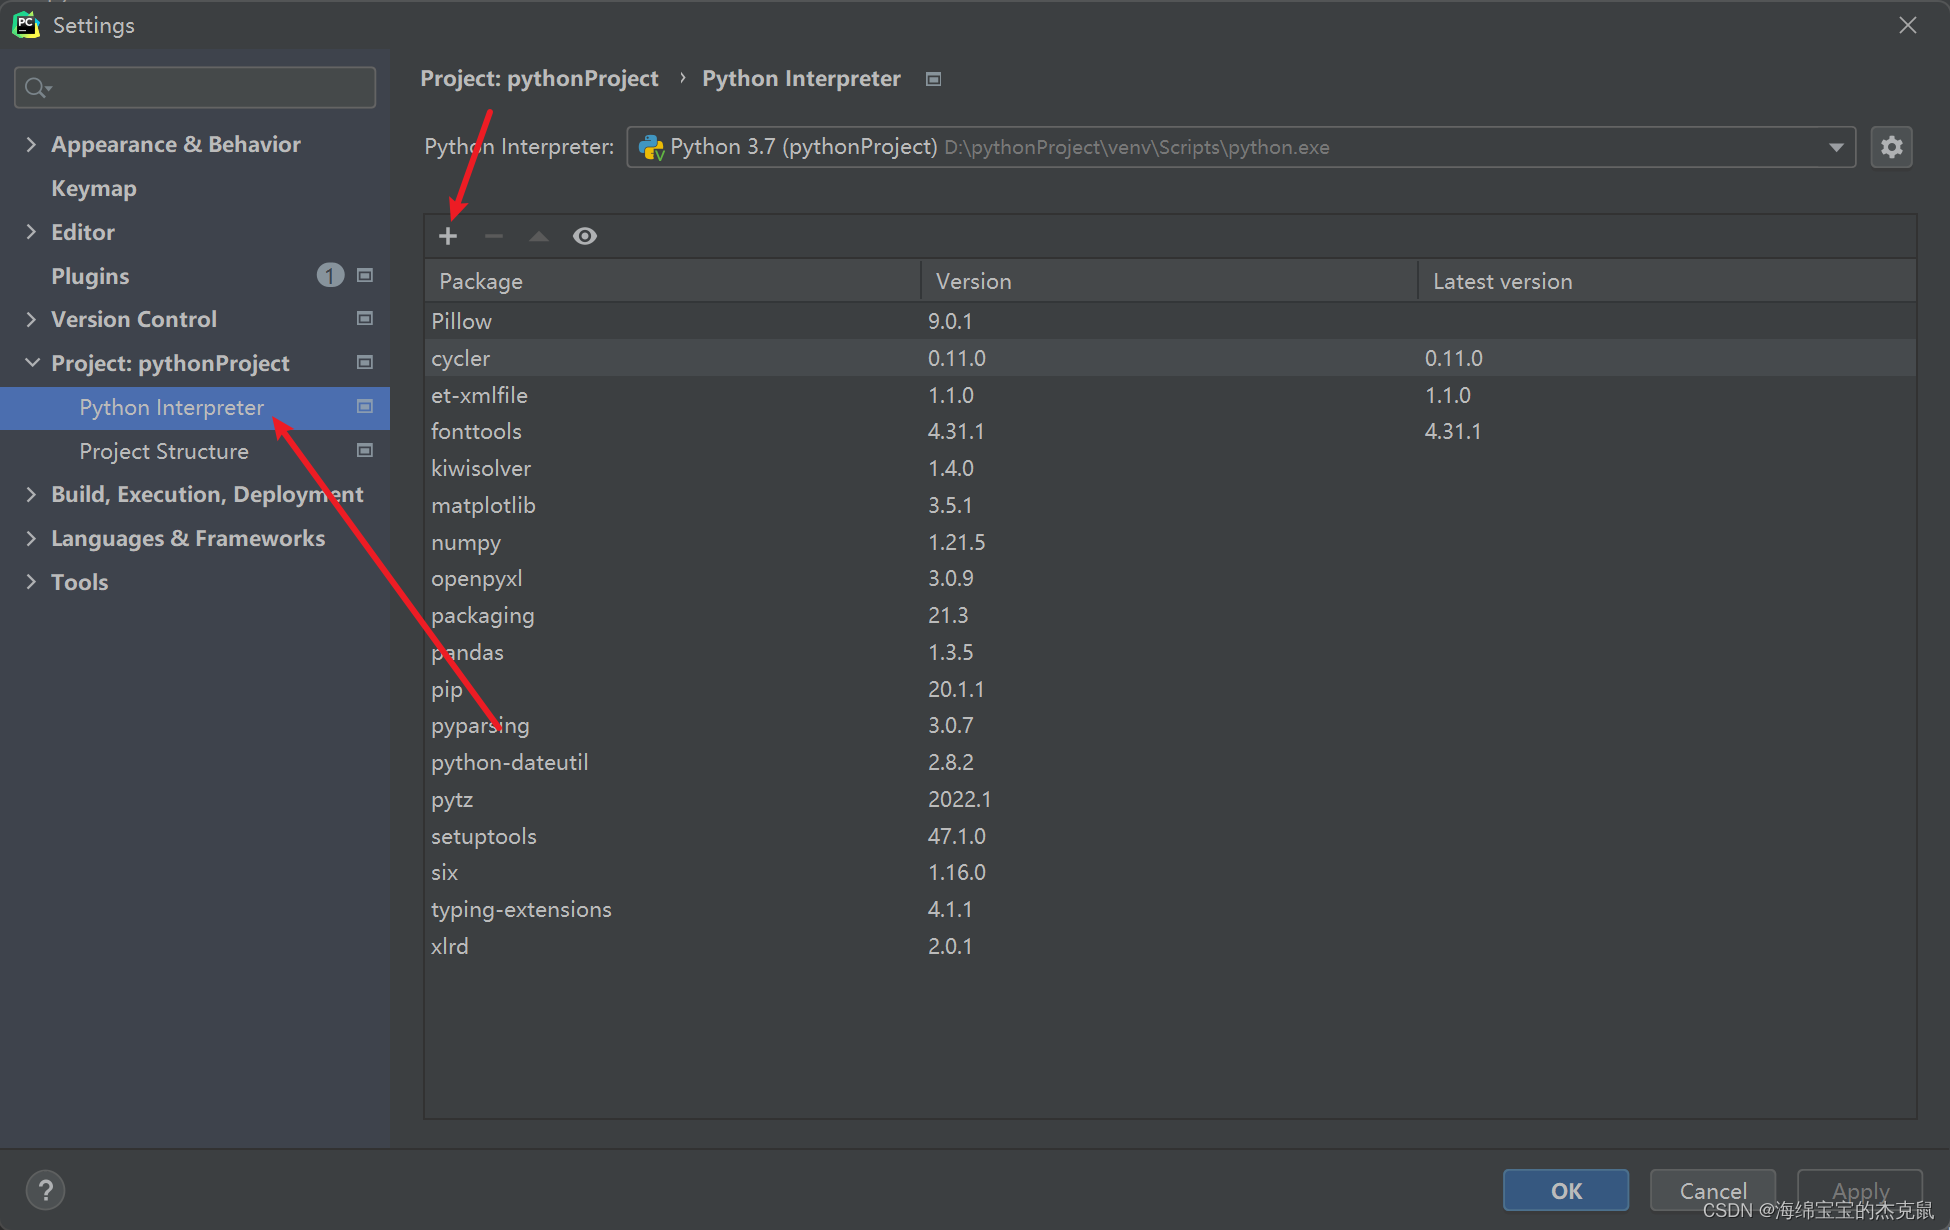Click the minus uninstall package icon
Screen dimensions: 1950x1230
point(493,236)
